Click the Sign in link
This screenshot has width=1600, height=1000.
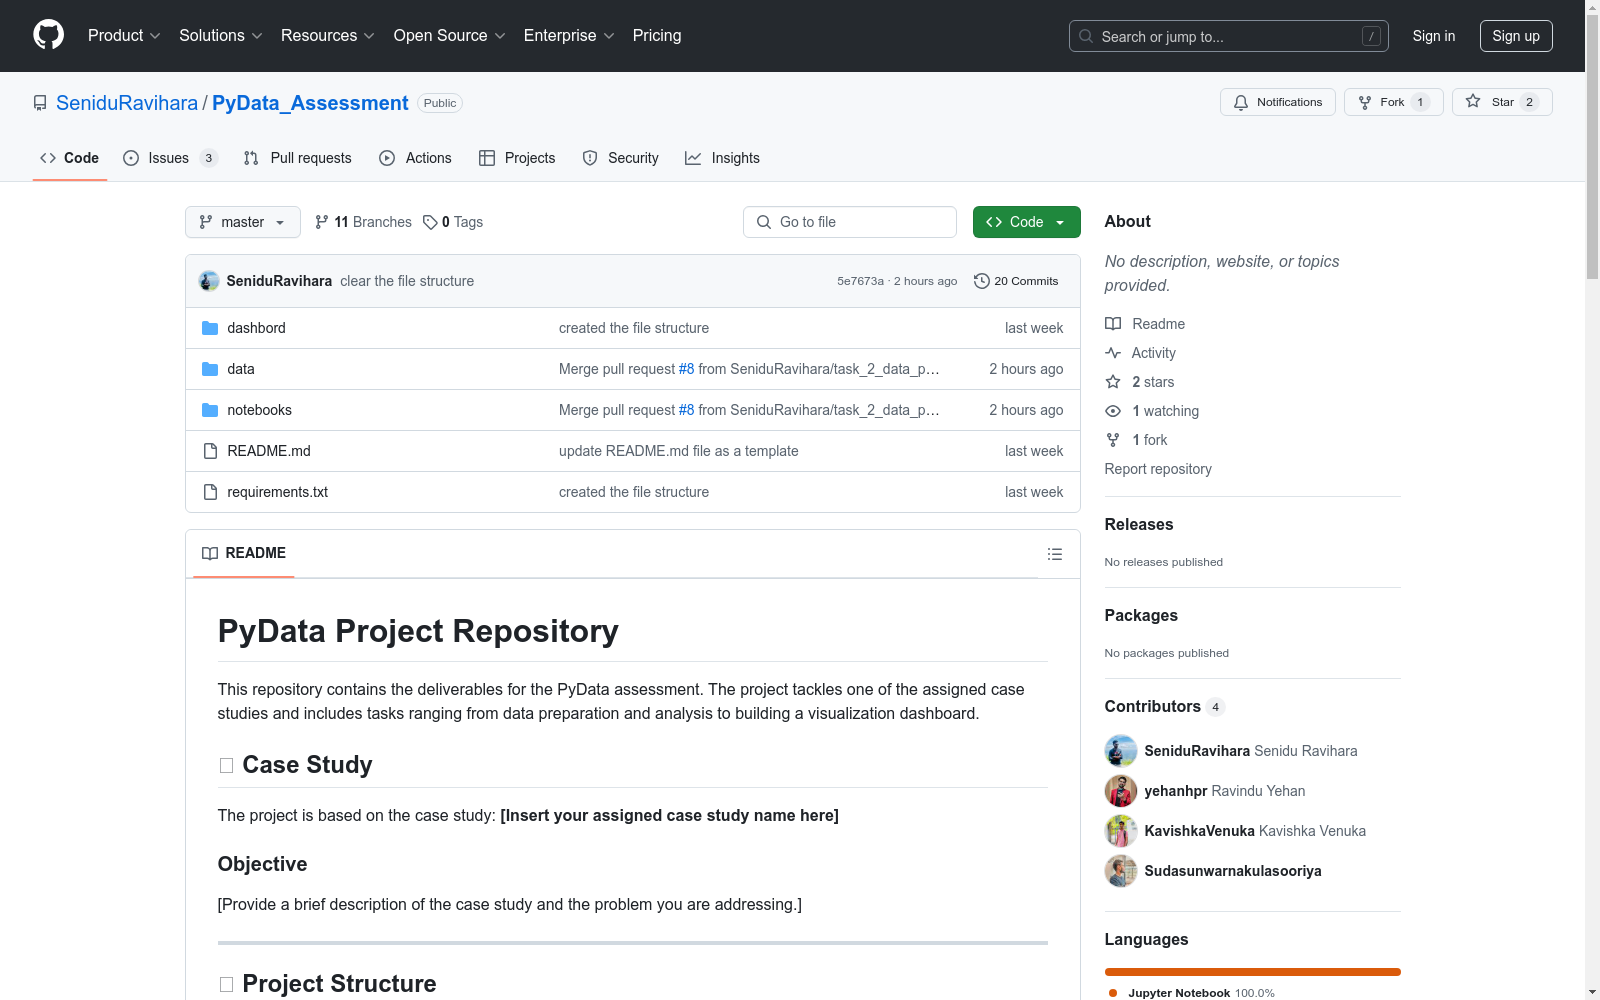click(x=1434, y=36)
